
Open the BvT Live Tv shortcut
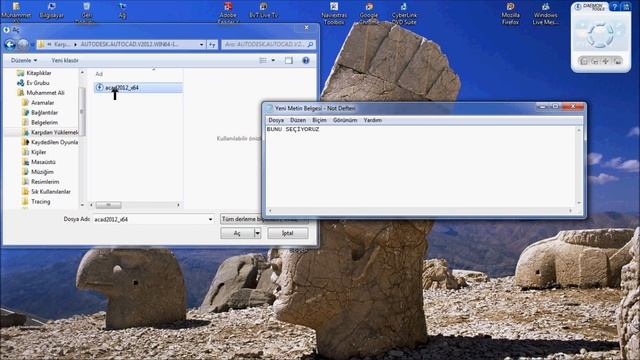263,10
